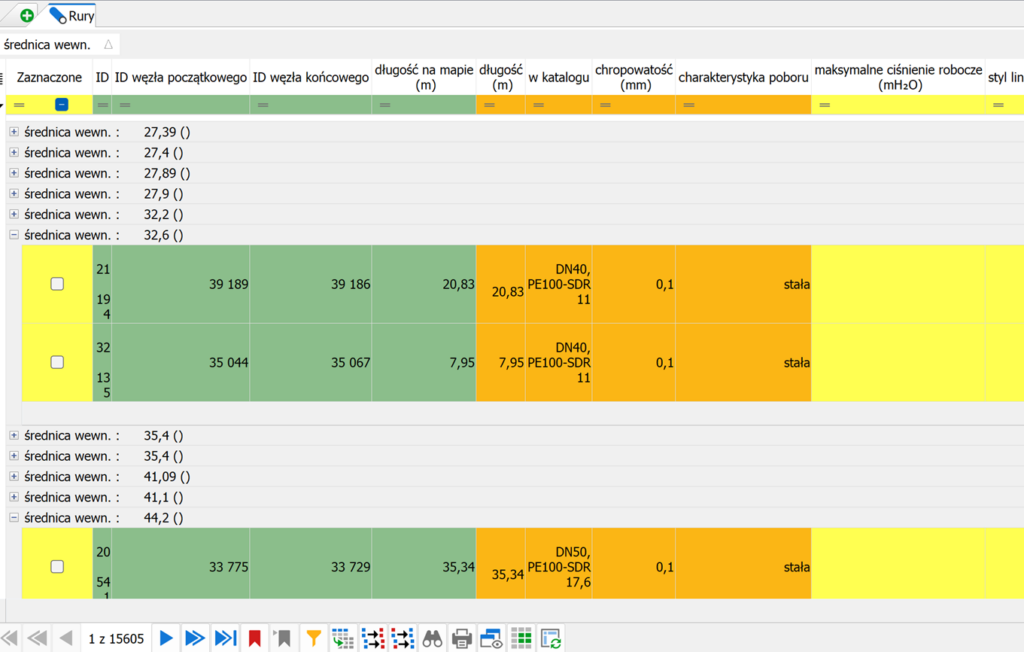The image size is (1024, 652).
Task: Click the binoculars search icon
Action: [x=432, y=638]
